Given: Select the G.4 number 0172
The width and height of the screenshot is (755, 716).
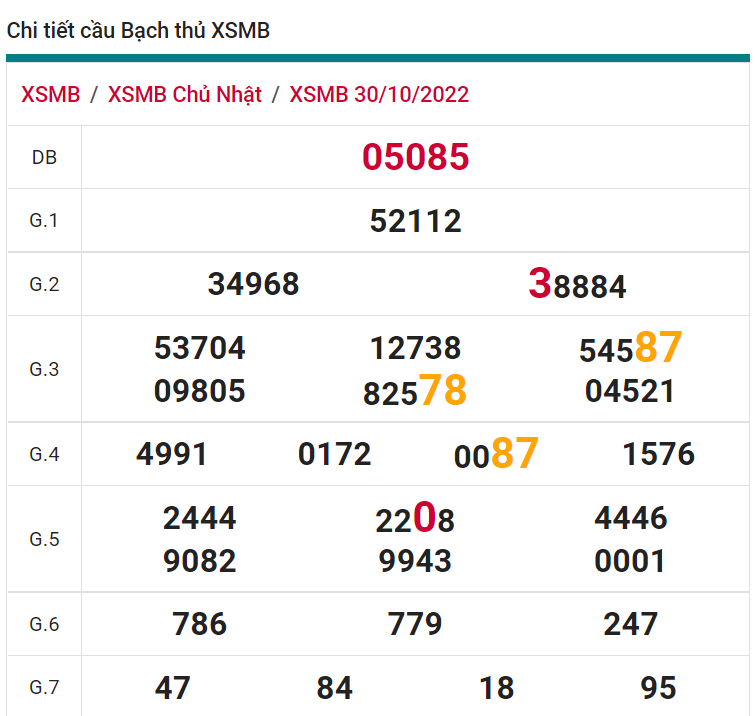Looking at the screenshot, I should [x=335, y=454].
